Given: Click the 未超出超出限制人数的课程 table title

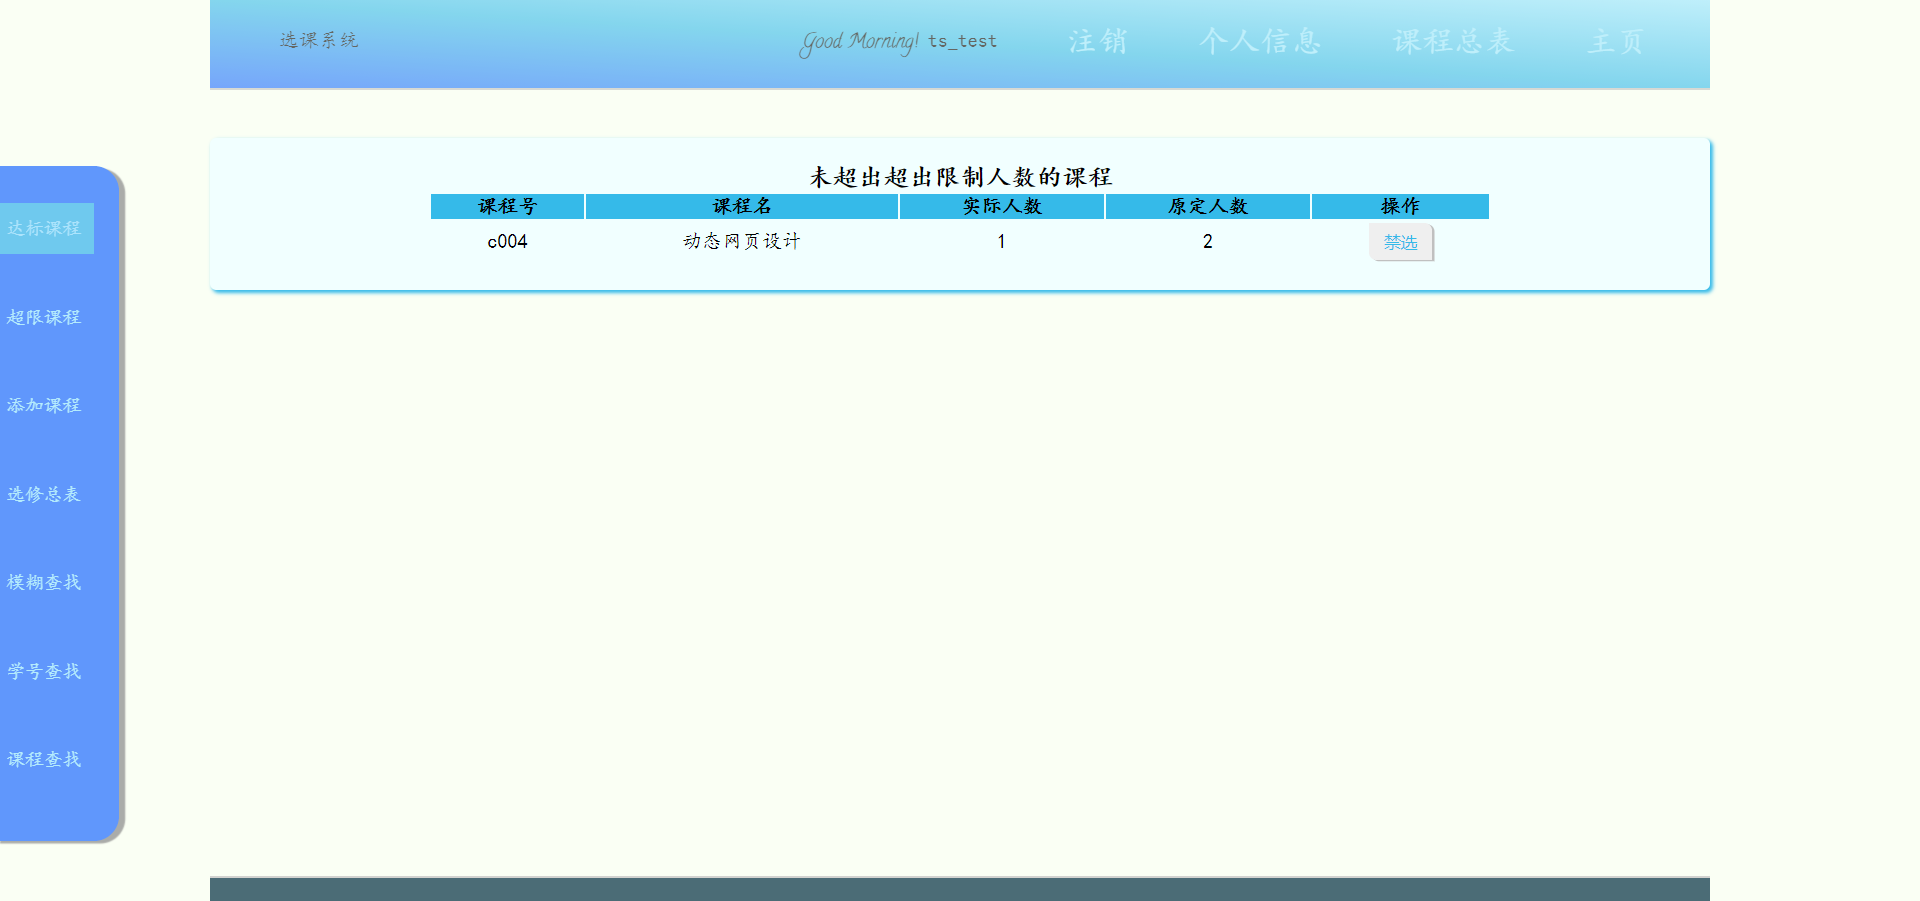Looking at the screenshot, I should pos(960,177).
